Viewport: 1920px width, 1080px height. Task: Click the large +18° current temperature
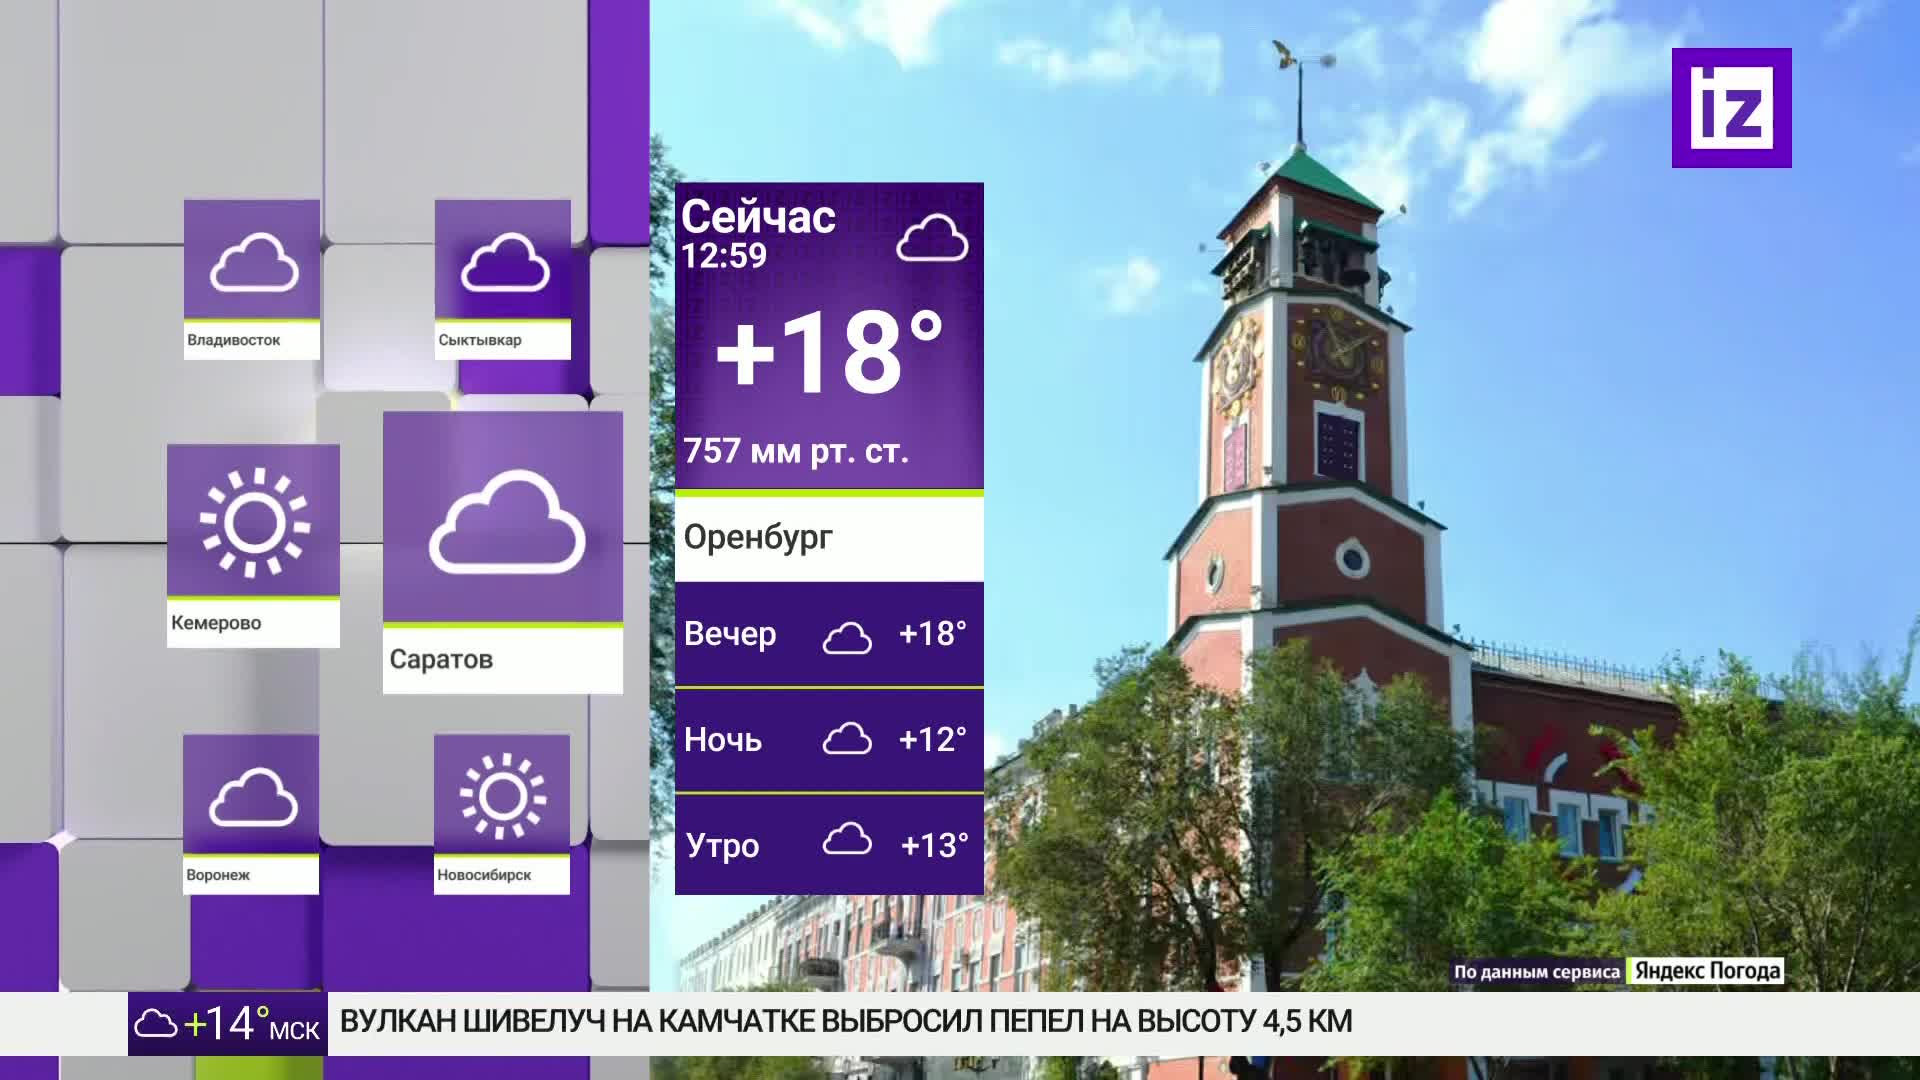point(830,352)
